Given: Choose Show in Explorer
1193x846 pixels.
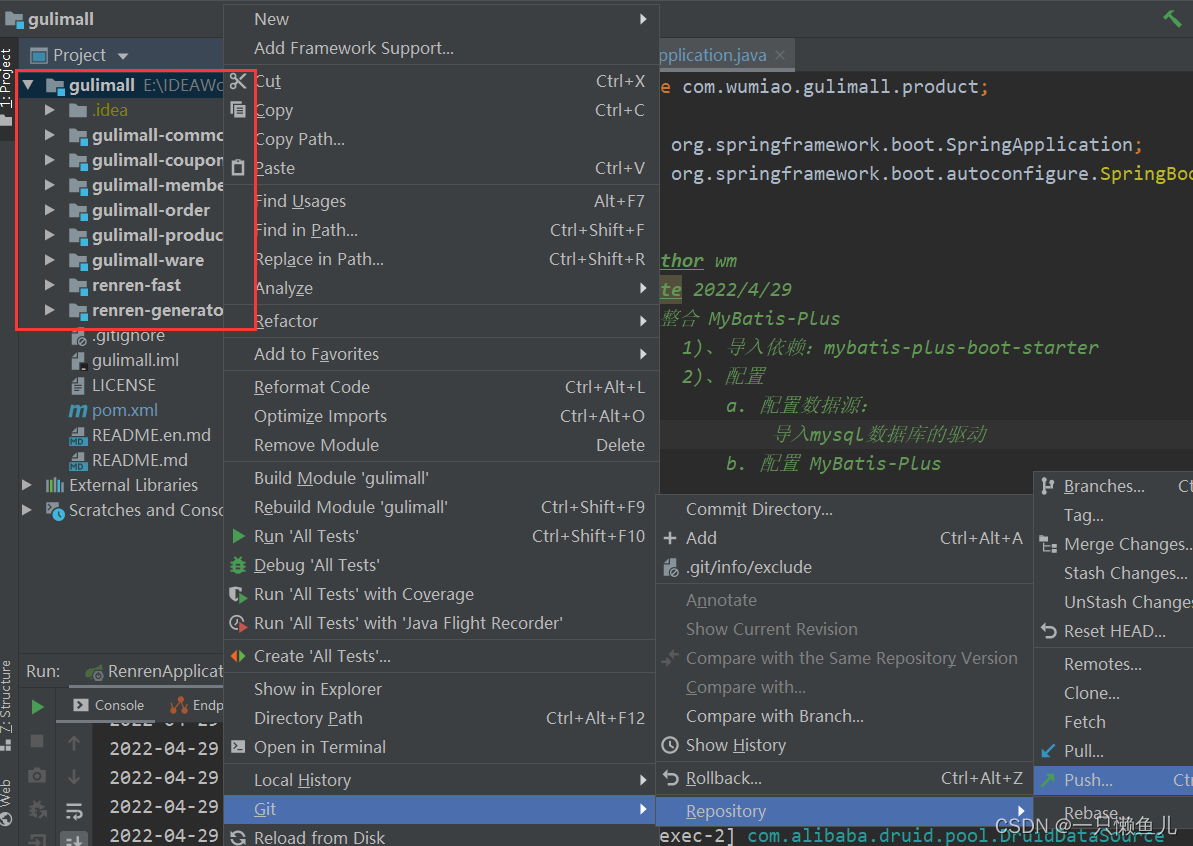Looking at the screenshot, I should click(x=441, y=689).
